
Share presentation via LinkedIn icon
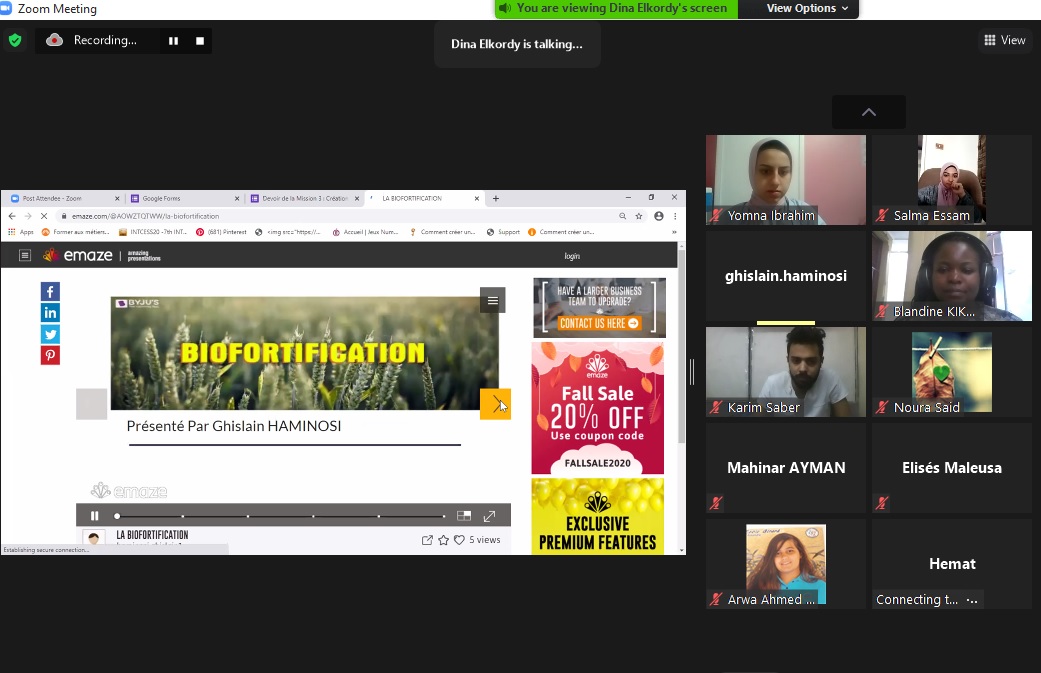click(x=50, y=313)
